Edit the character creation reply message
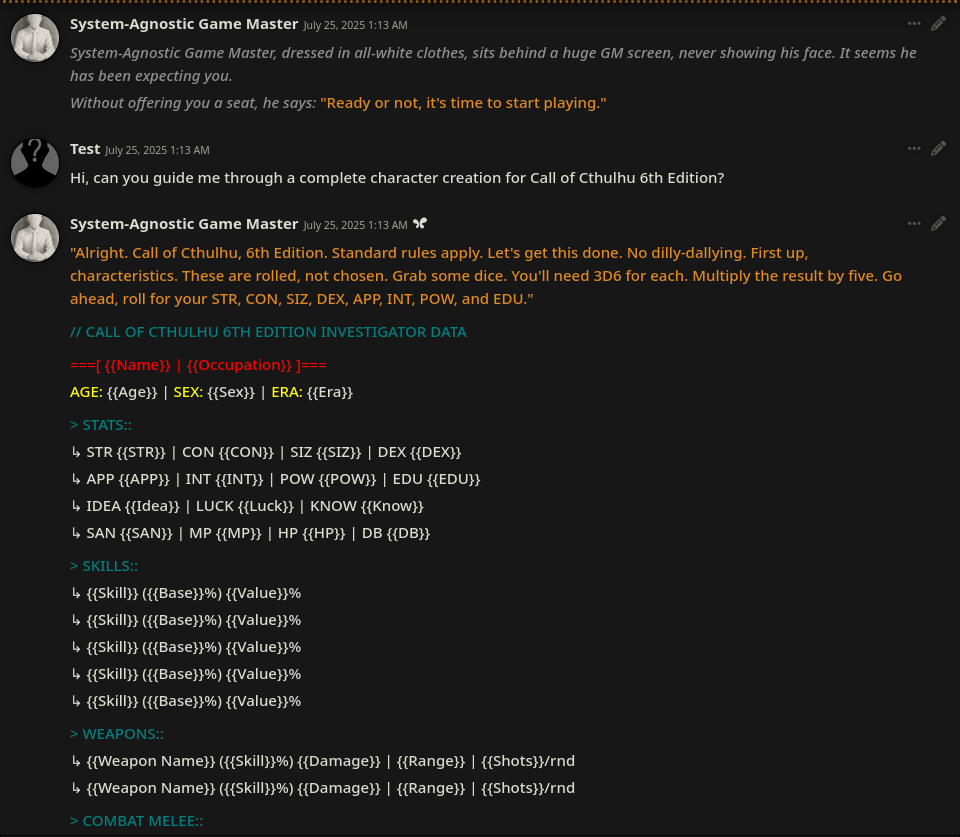Image resolution: width=960 pixels, height=837 pixels. point(938,223)
